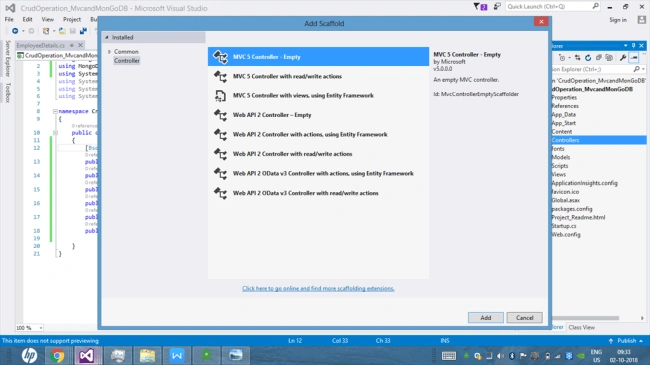The height and width of the screenshot is (365, 650).
Task: Toggle auto-hide pin on Solution Explorer
Action: 633,46
